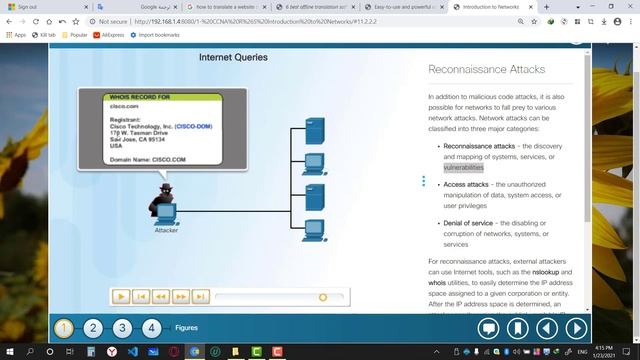Click the star icon left of address bar

pyautogui.click(x=76, y=22)
